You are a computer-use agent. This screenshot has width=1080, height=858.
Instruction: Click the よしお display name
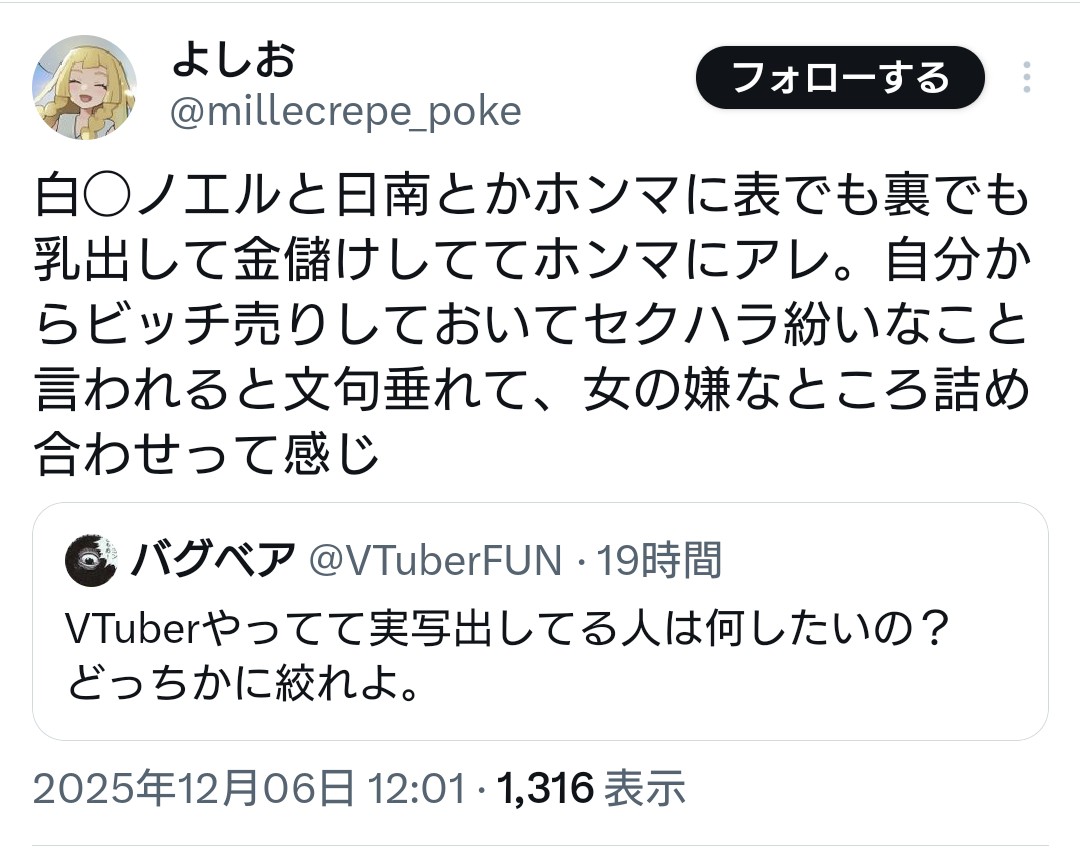[x=234, y=62]
